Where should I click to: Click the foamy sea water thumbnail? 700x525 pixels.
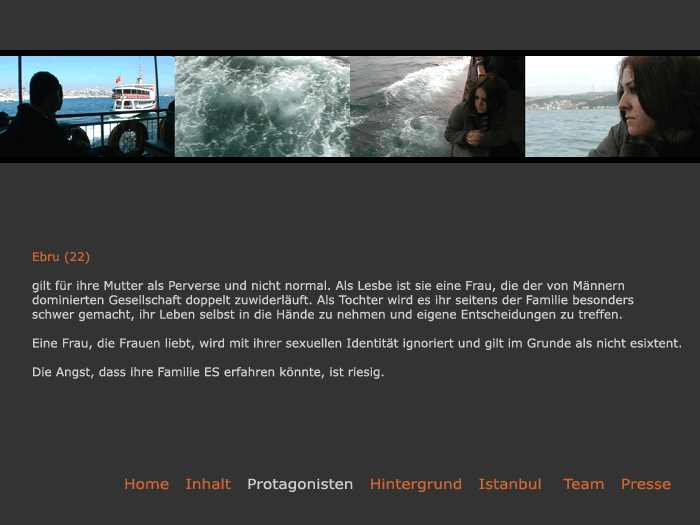pyautogui.click(x=262, y=106)
